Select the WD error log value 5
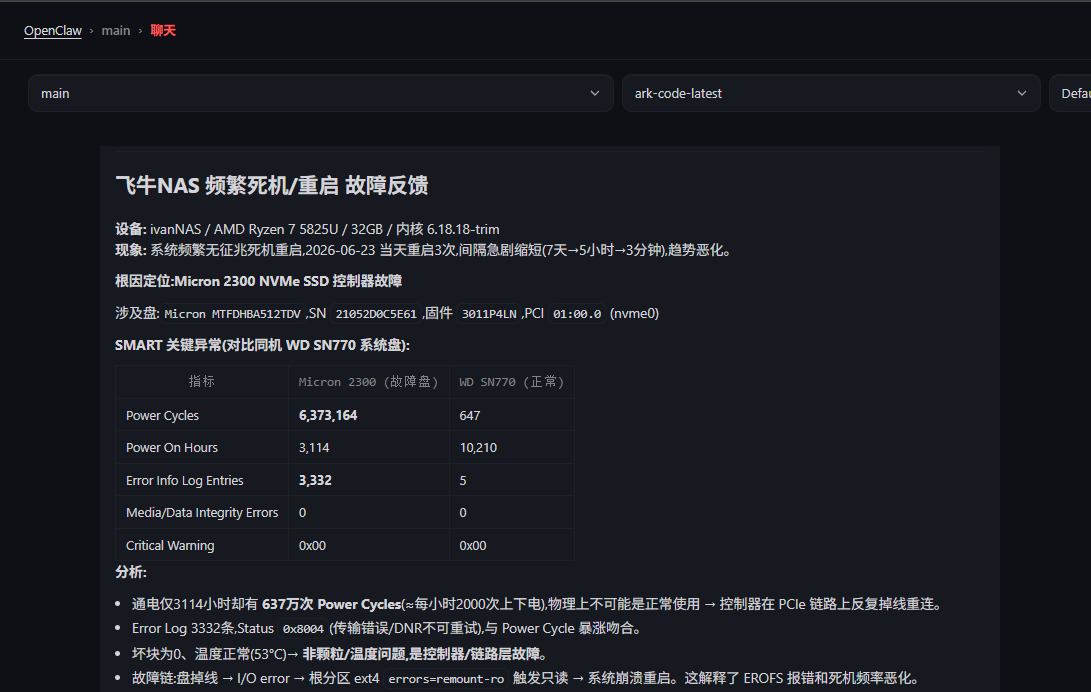The height and width of the screenshot is (692, 1091). [x=463, y=481]
